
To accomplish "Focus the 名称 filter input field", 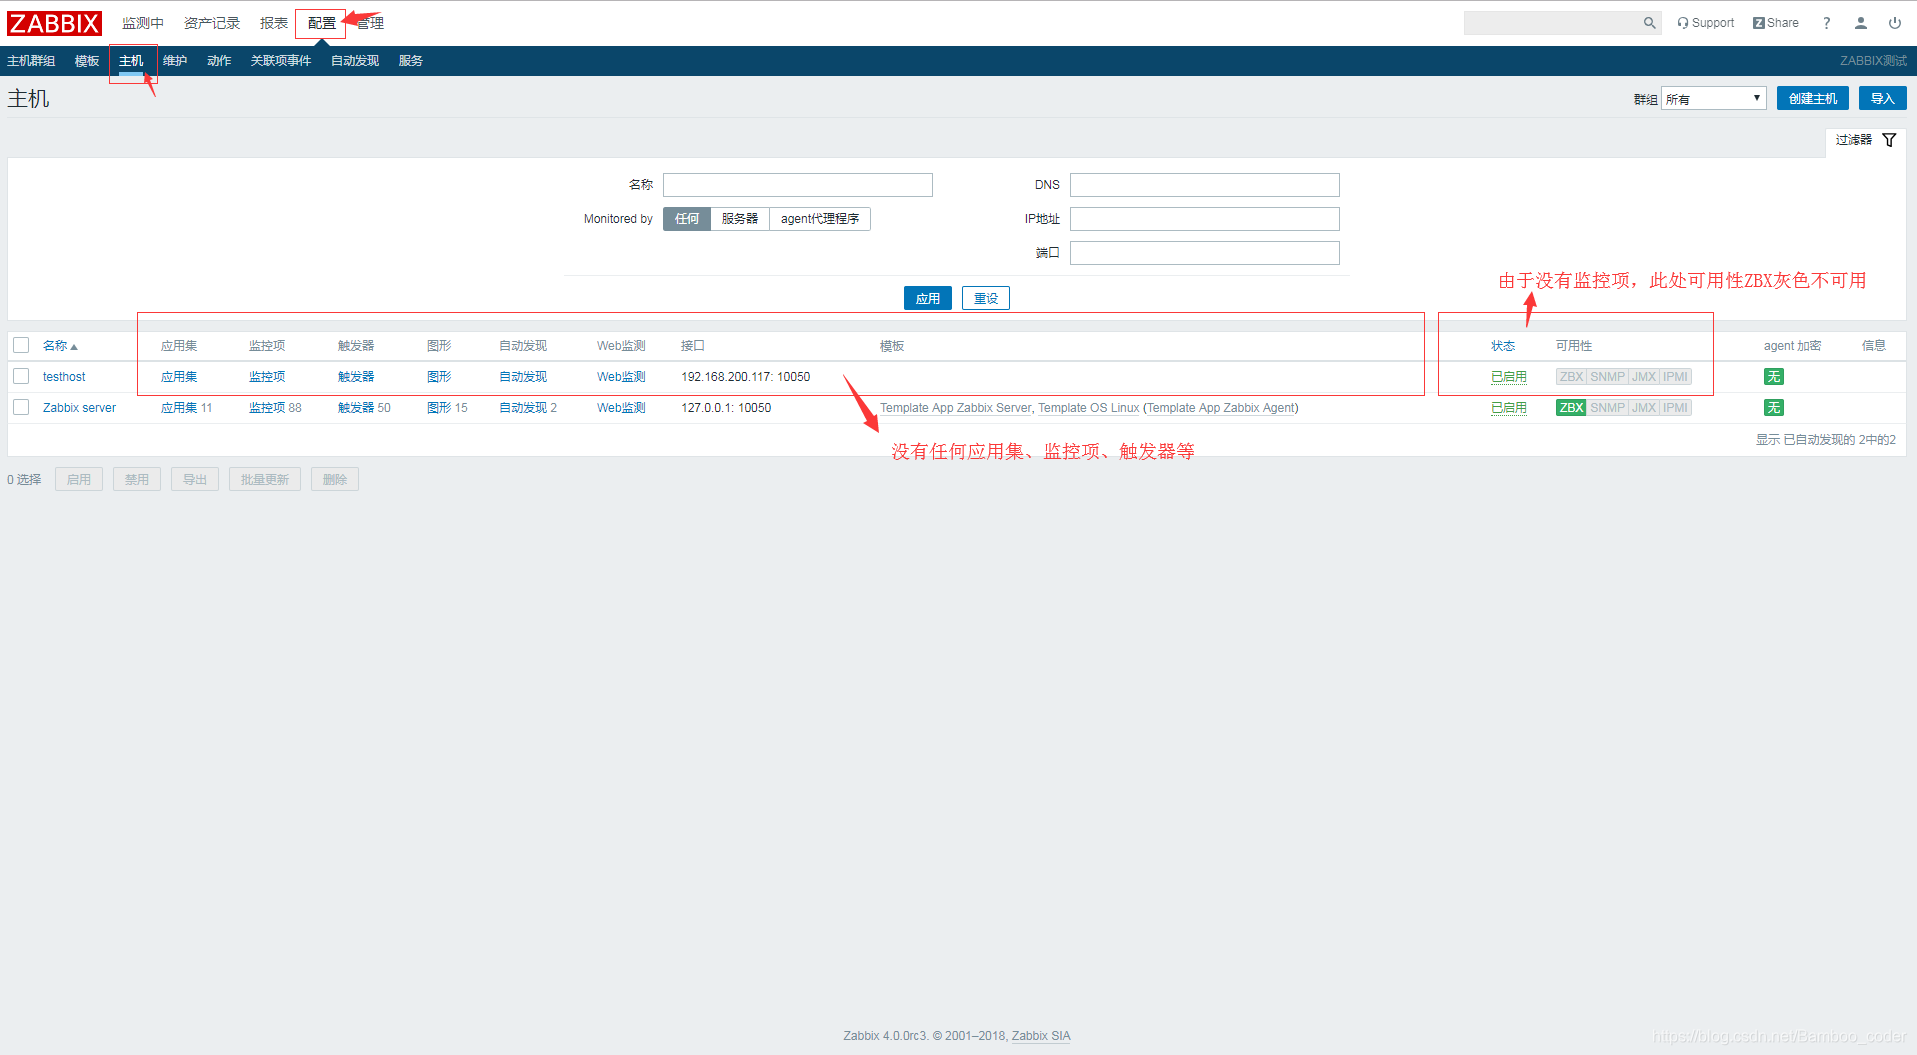I will 798,185.
